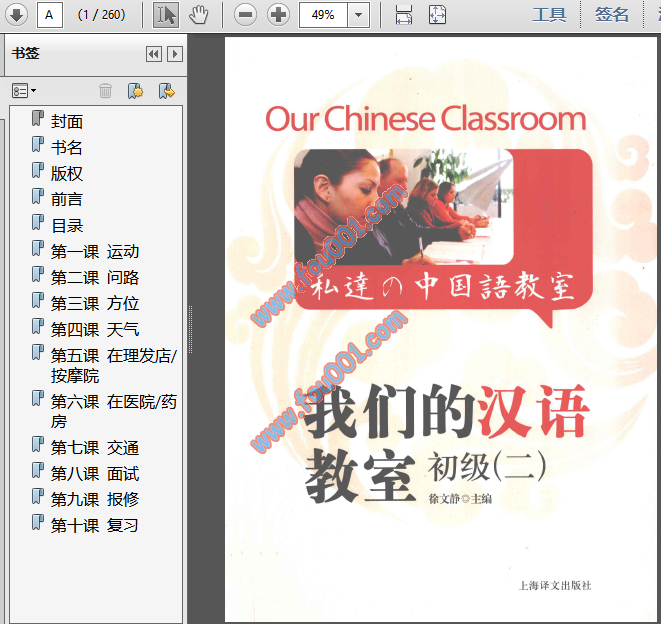The image size is (661, 624).
Task: Open the 签名 sign pane
Action: point(612,15)
